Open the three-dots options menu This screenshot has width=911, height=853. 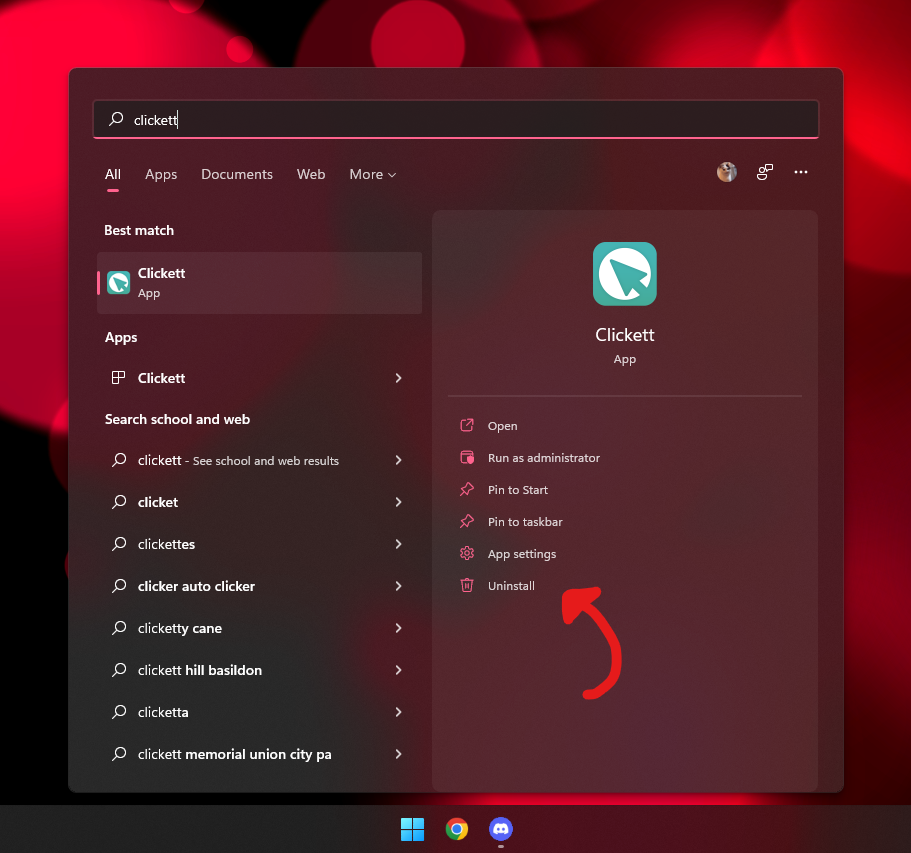click(801, 172)
